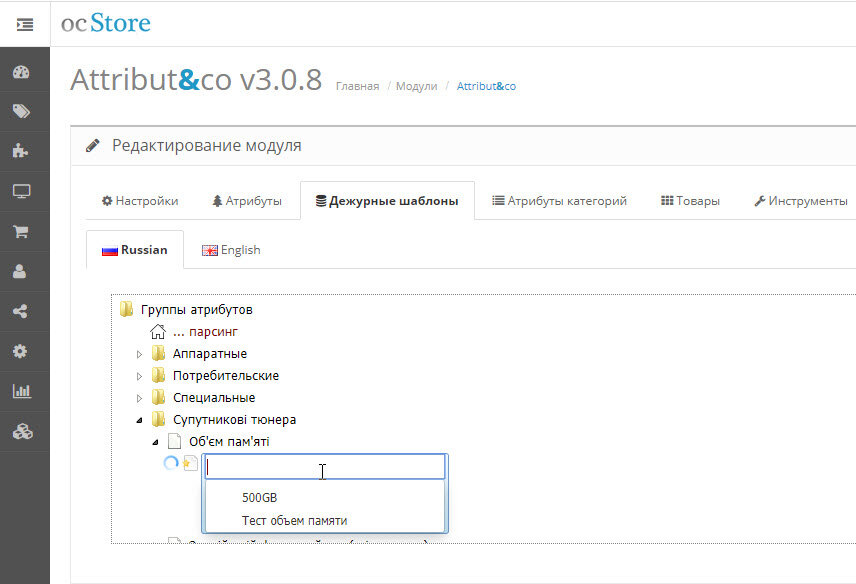Open the Design monitor sidebar icon
The image size is (856, 584).
(21, 192)
